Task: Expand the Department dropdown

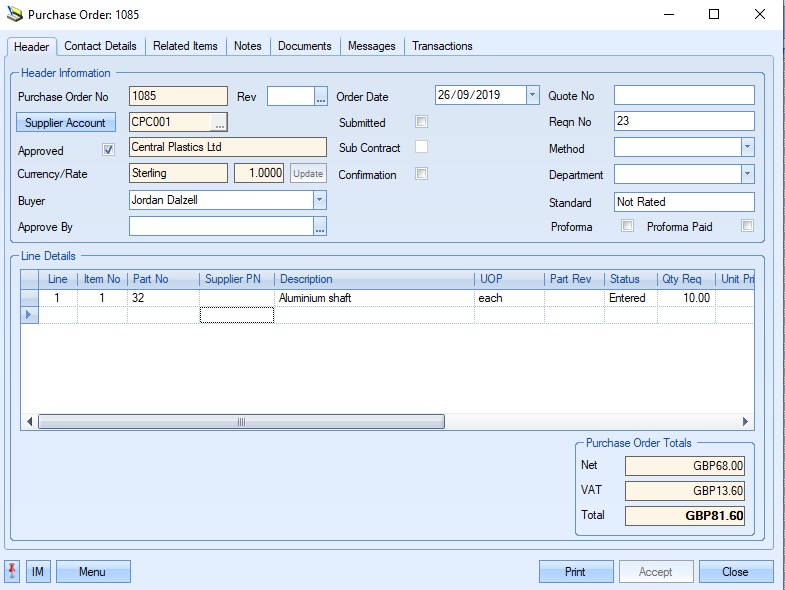Action: [747, 175]
